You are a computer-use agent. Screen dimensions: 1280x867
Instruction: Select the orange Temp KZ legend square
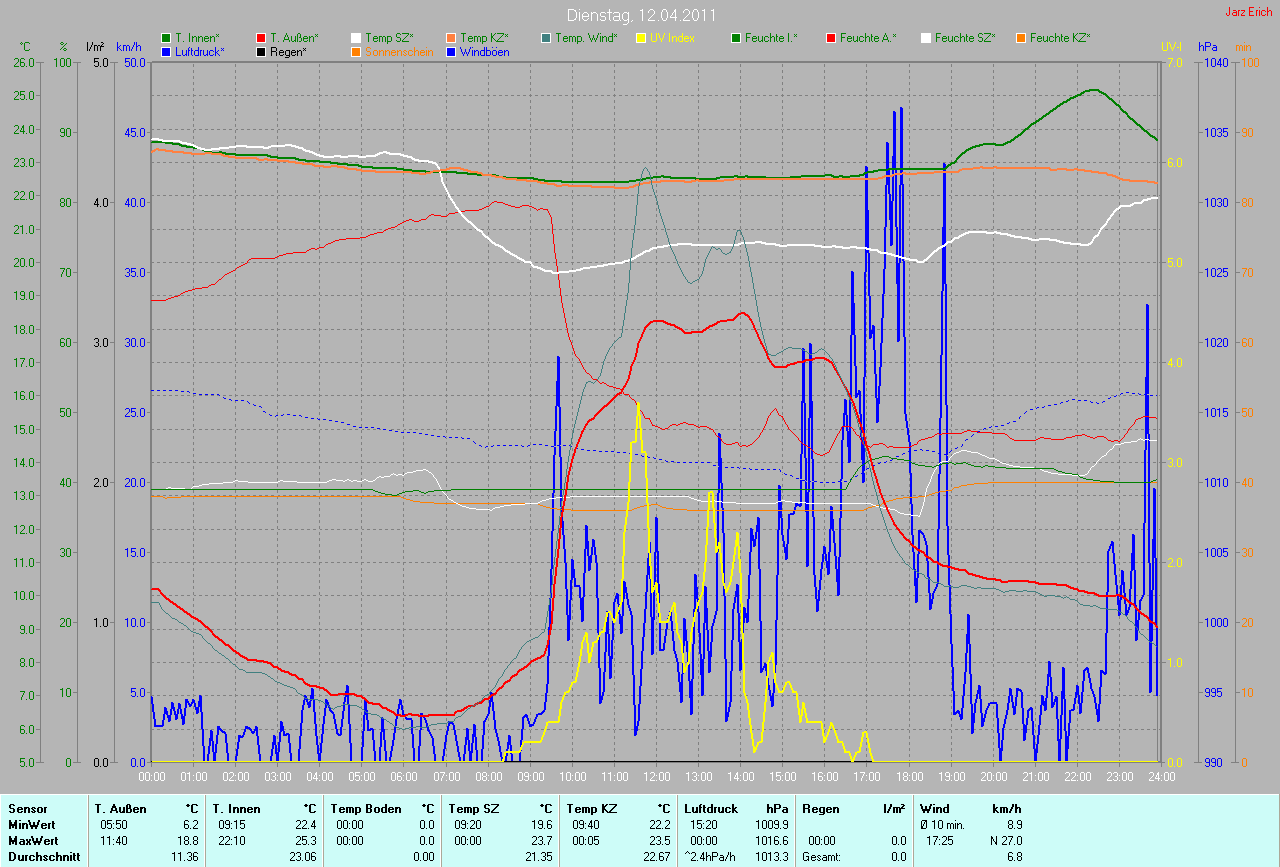tap(451, 38)
